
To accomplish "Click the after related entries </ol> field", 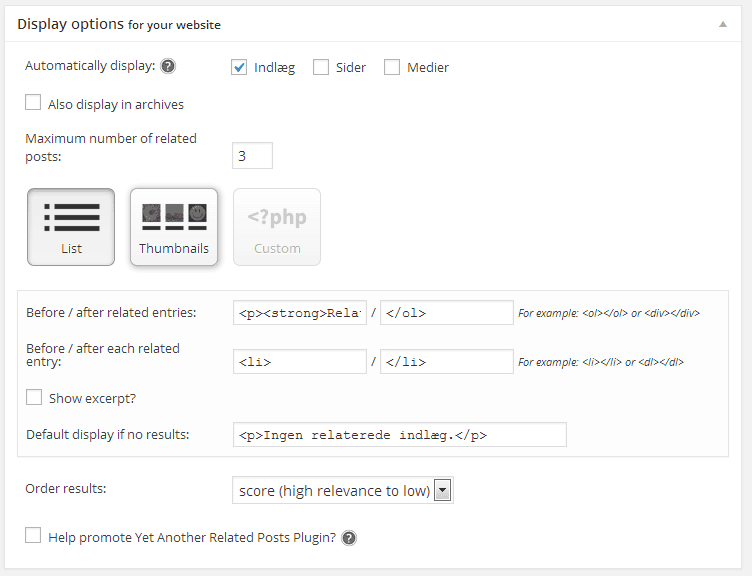I will (x=446, y=313).
